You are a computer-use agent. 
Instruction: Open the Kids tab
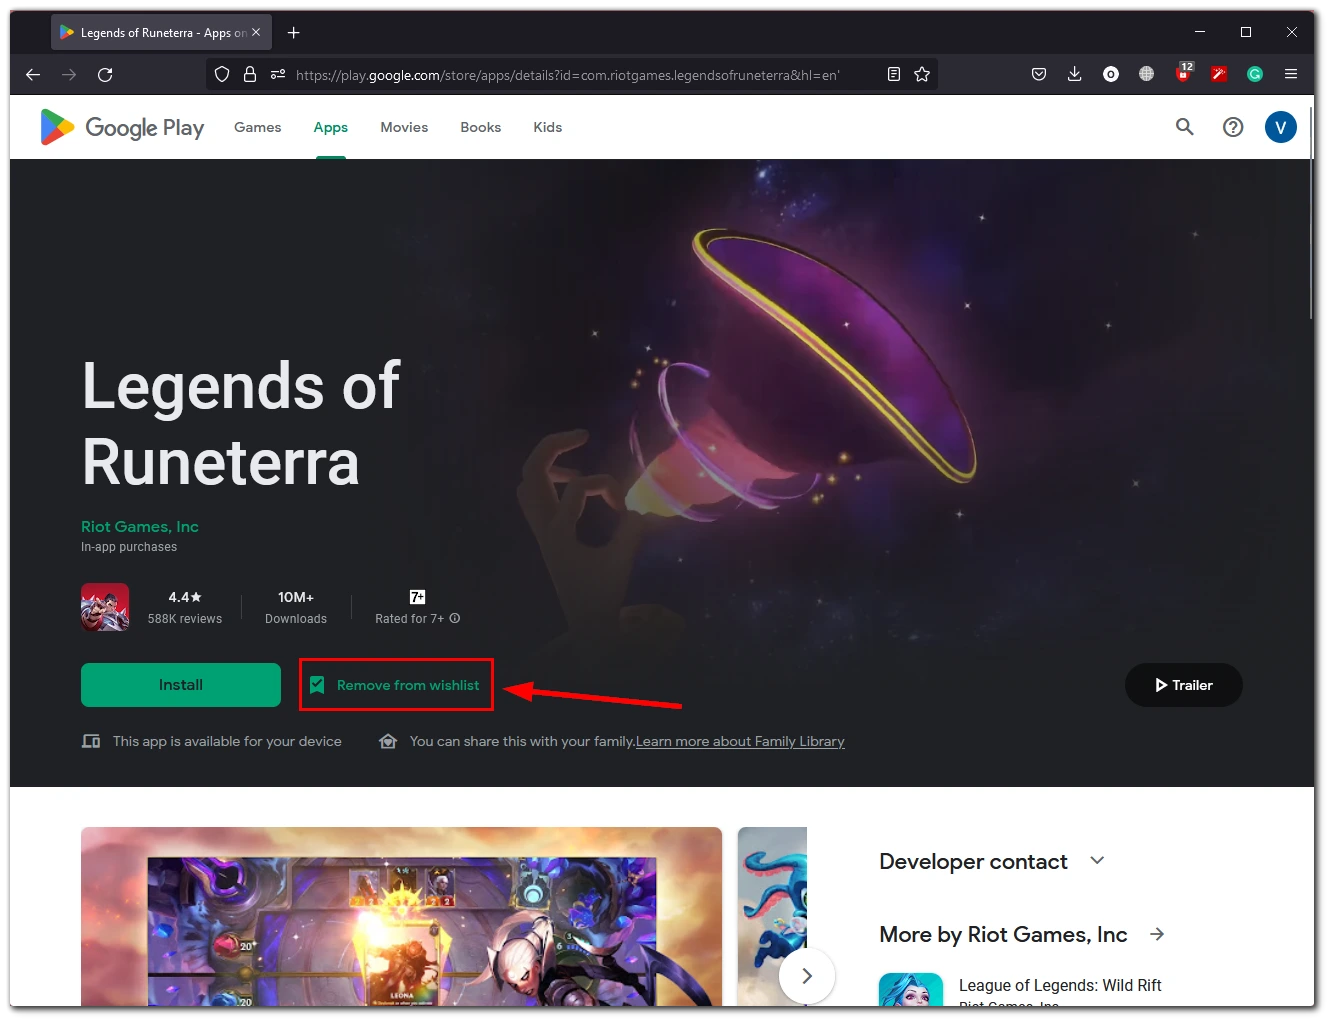pos(548,127)
